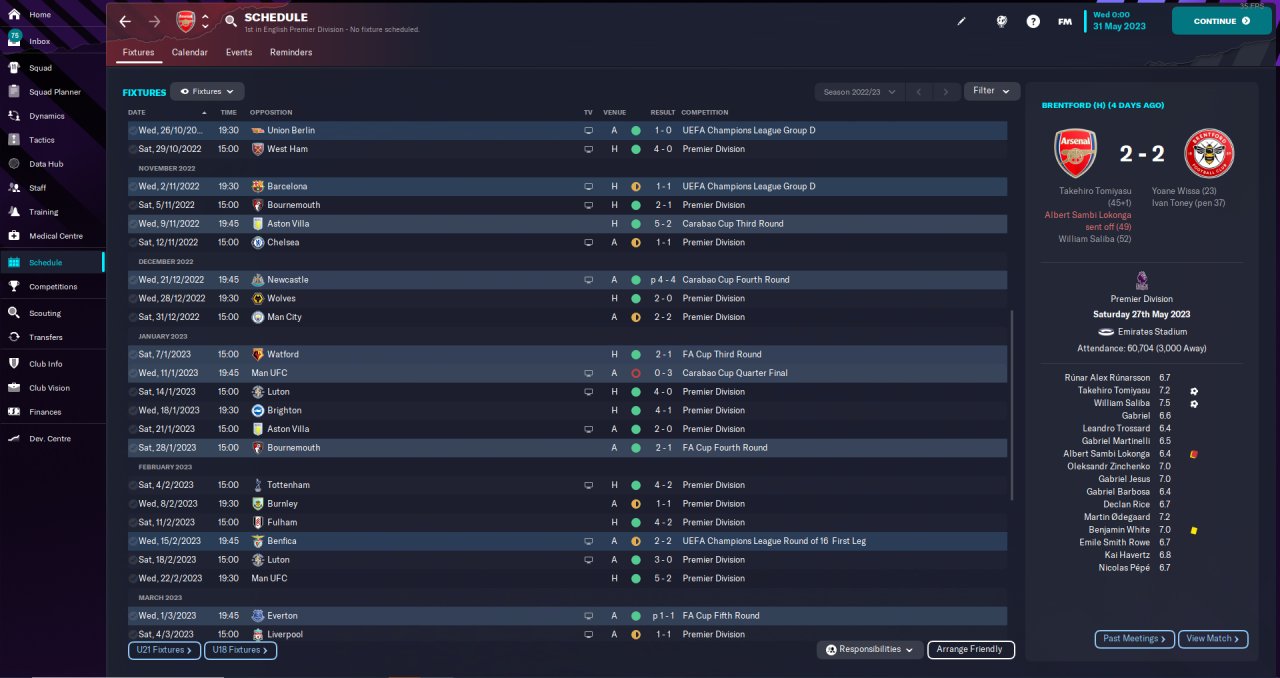Open the Finances icon
1280x678 pixels.
click(14, 412)
